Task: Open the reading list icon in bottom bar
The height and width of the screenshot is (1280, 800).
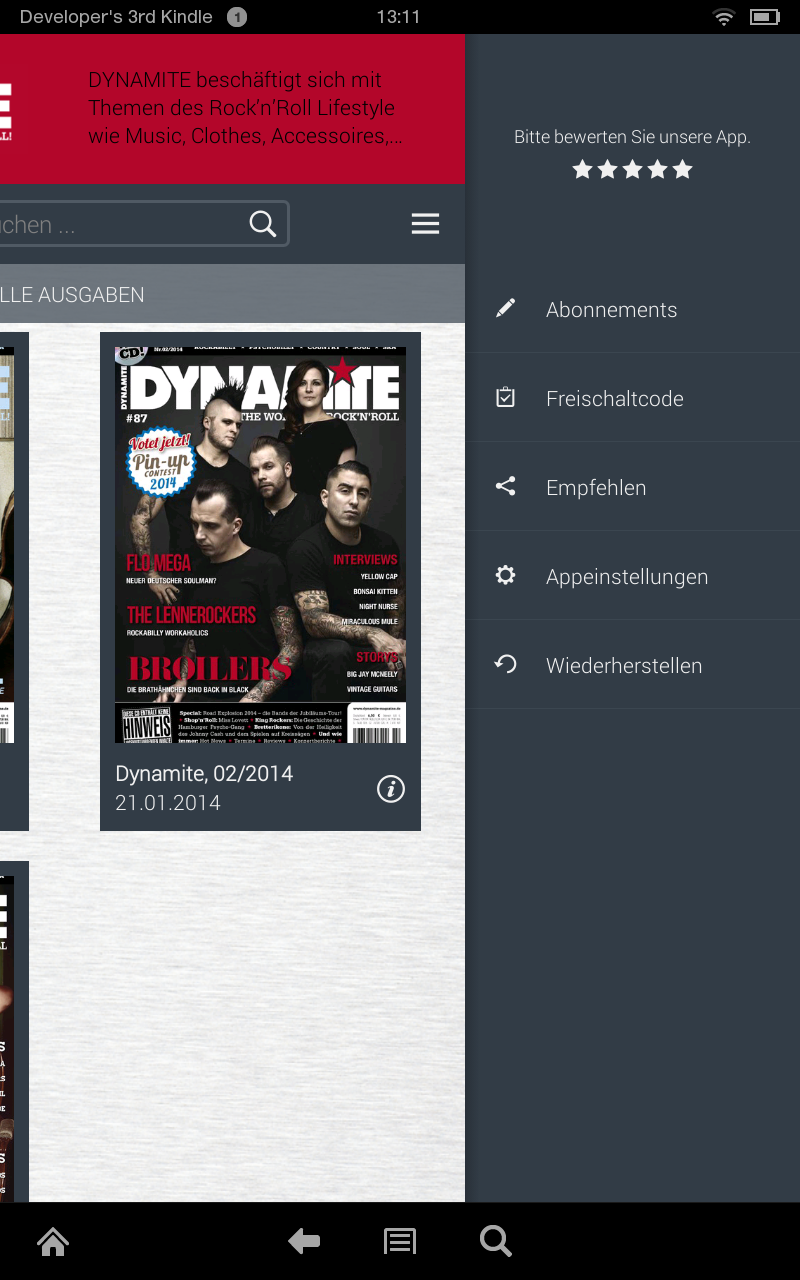Action: click(x=399, y=1241)
